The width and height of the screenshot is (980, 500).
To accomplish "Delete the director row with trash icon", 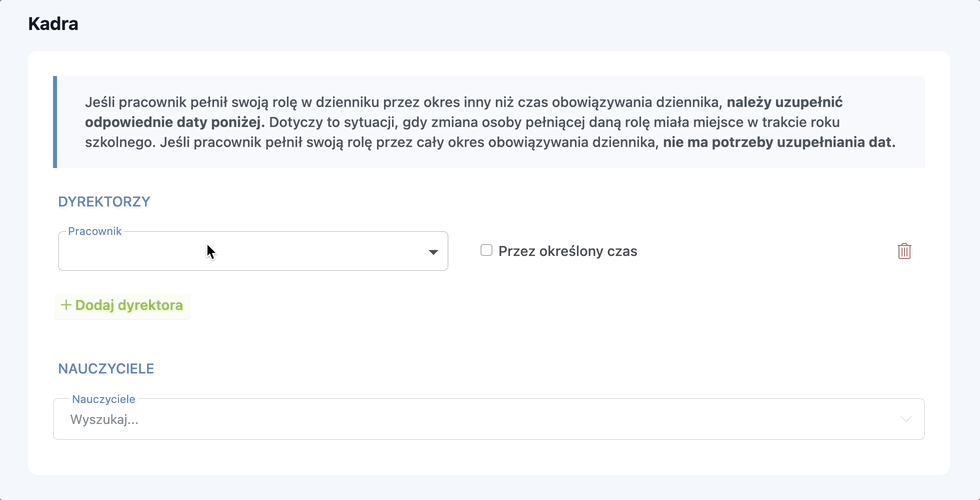I will coord(904,251).
